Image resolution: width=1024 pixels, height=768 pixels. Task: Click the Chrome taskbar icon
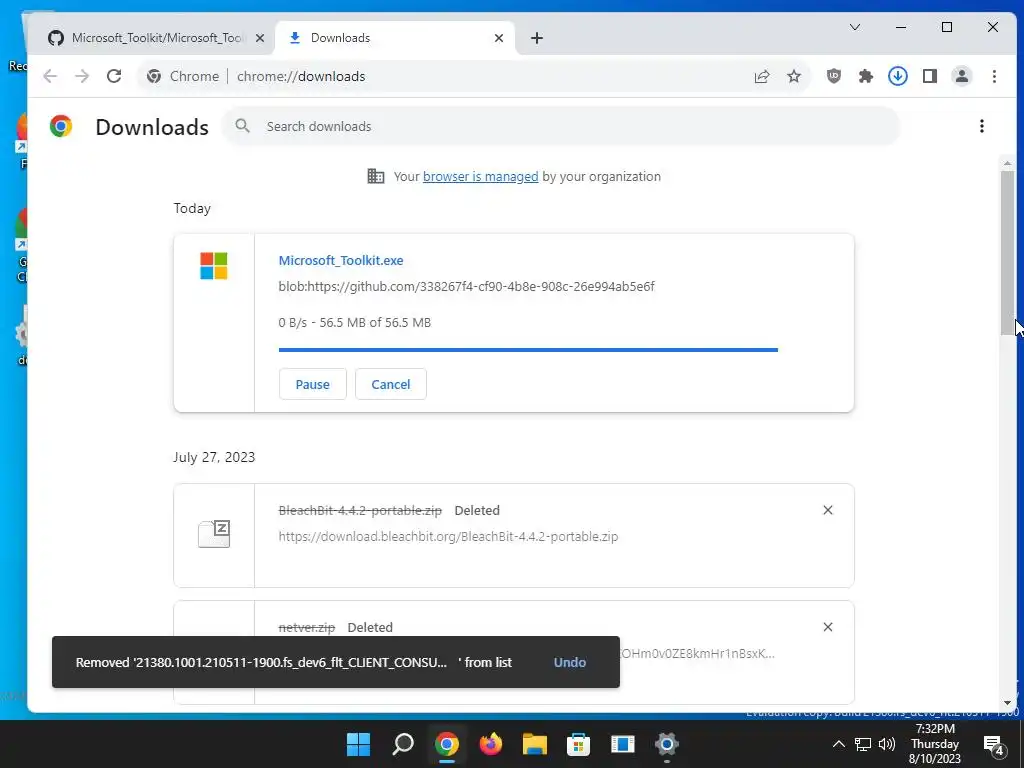[447, 744]
